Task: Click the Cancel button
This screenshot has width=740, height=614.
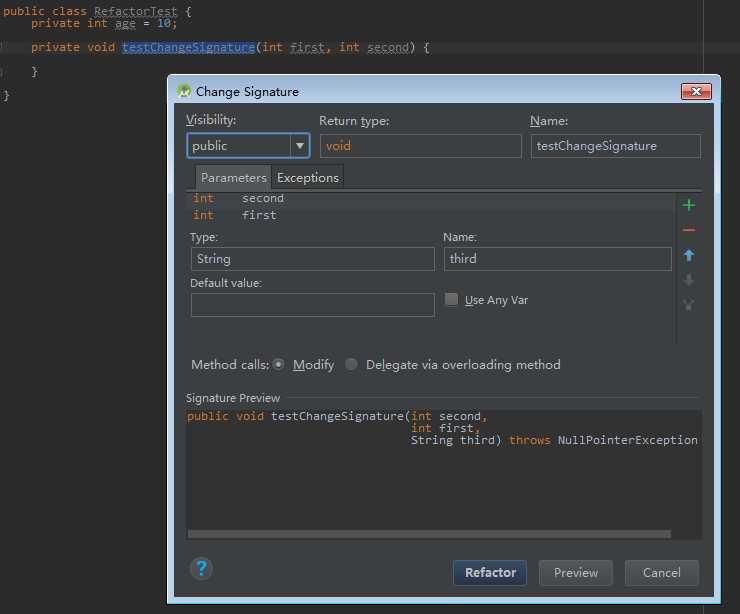Action: pos(662,572)
